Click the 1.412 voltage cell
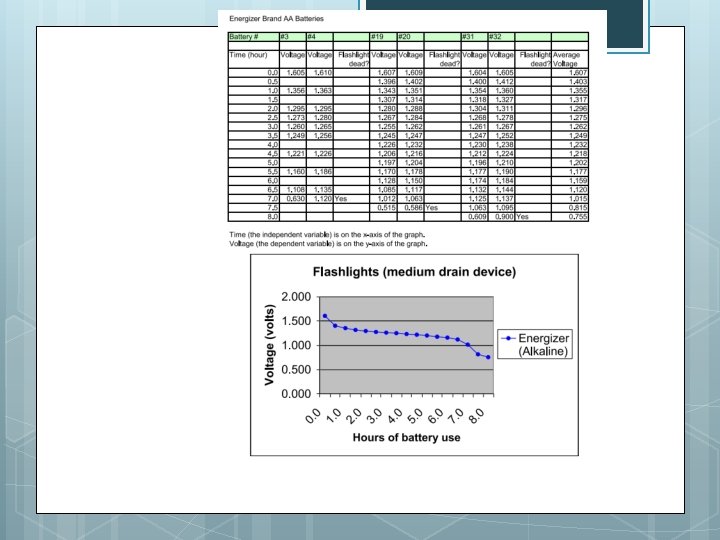Image resolution: width=720 pixels, height=540 pixels. (501, 82)
